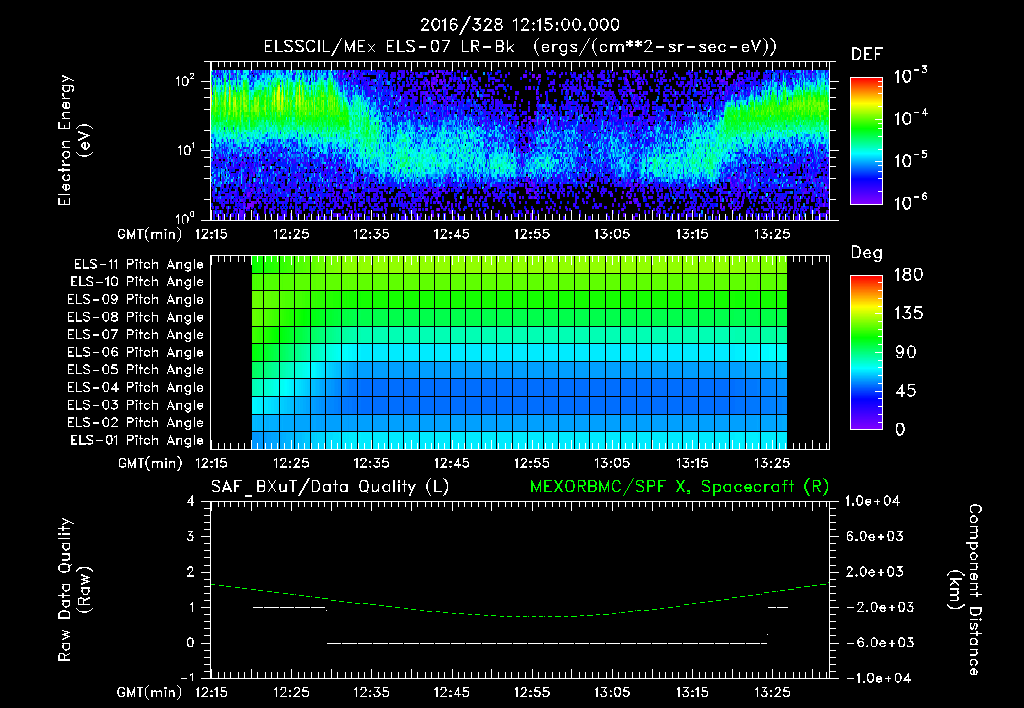Click the white data quality line at value 0
Image resolution: width=1024 pixels, height=708 pixels.
547,643
